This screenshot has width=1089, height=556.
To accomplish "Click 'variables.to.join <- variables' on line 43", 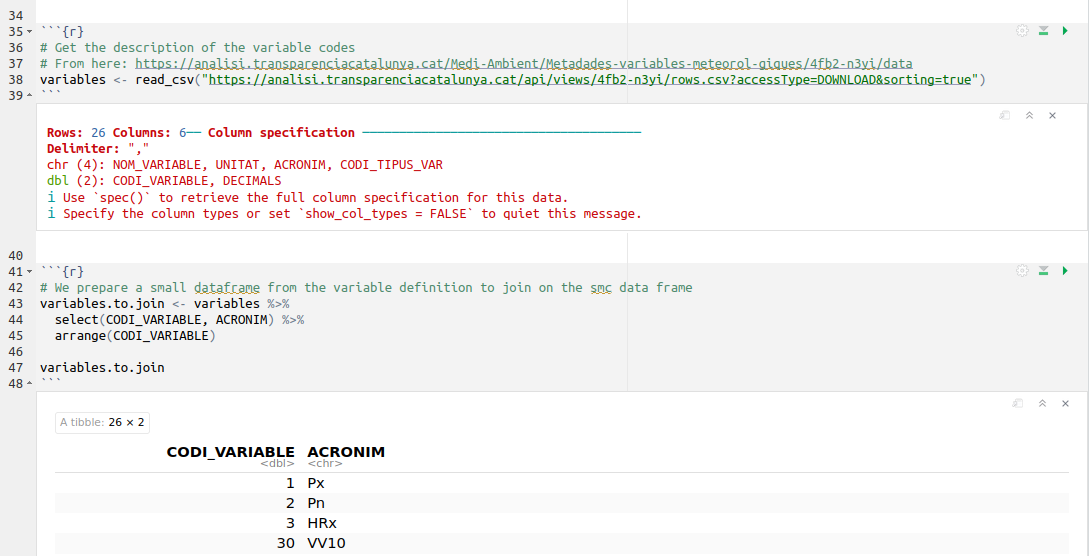I will tap(149, 304).
